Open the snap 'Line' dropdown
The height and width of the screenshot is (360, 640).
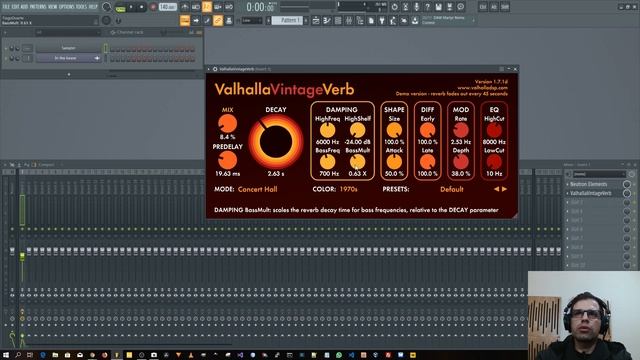point(252,20)
